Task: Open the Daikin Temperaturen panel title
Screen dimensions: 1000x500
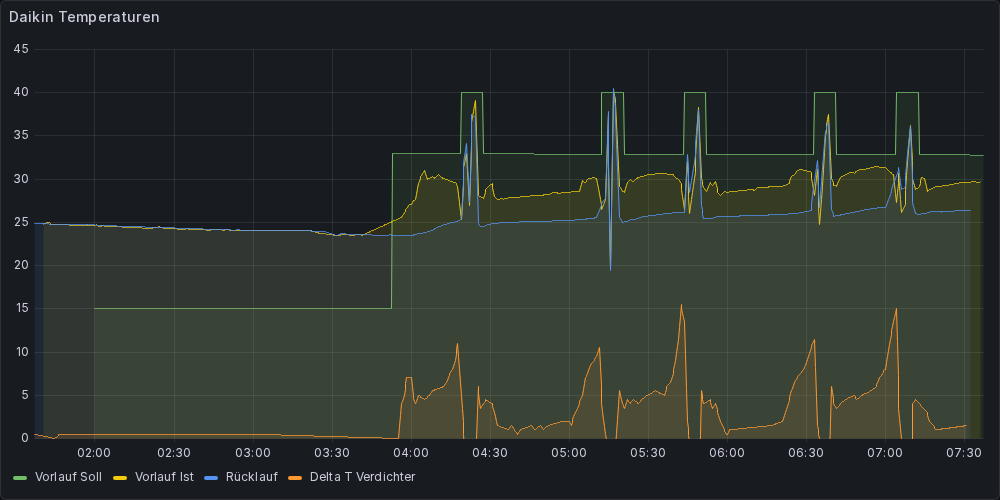Action: pos(84,17)
